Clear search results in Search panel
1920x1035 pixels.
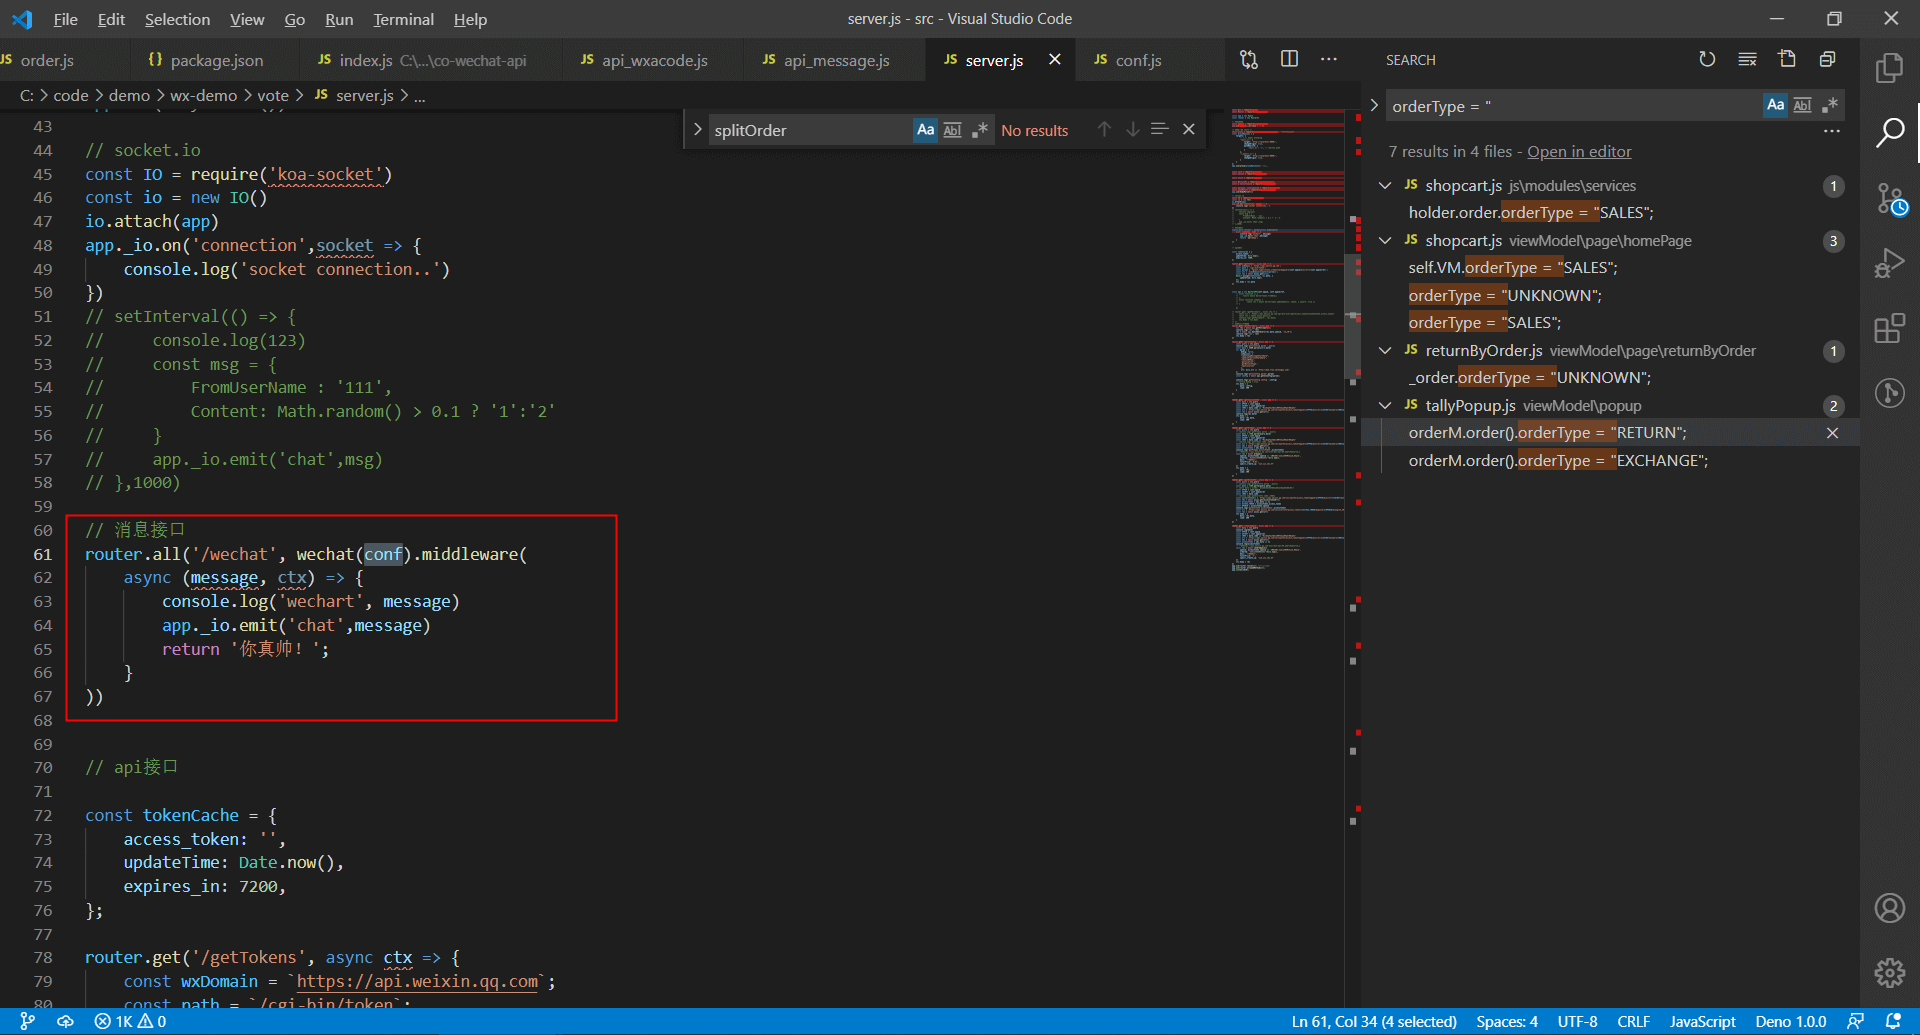click(1747, 60)
